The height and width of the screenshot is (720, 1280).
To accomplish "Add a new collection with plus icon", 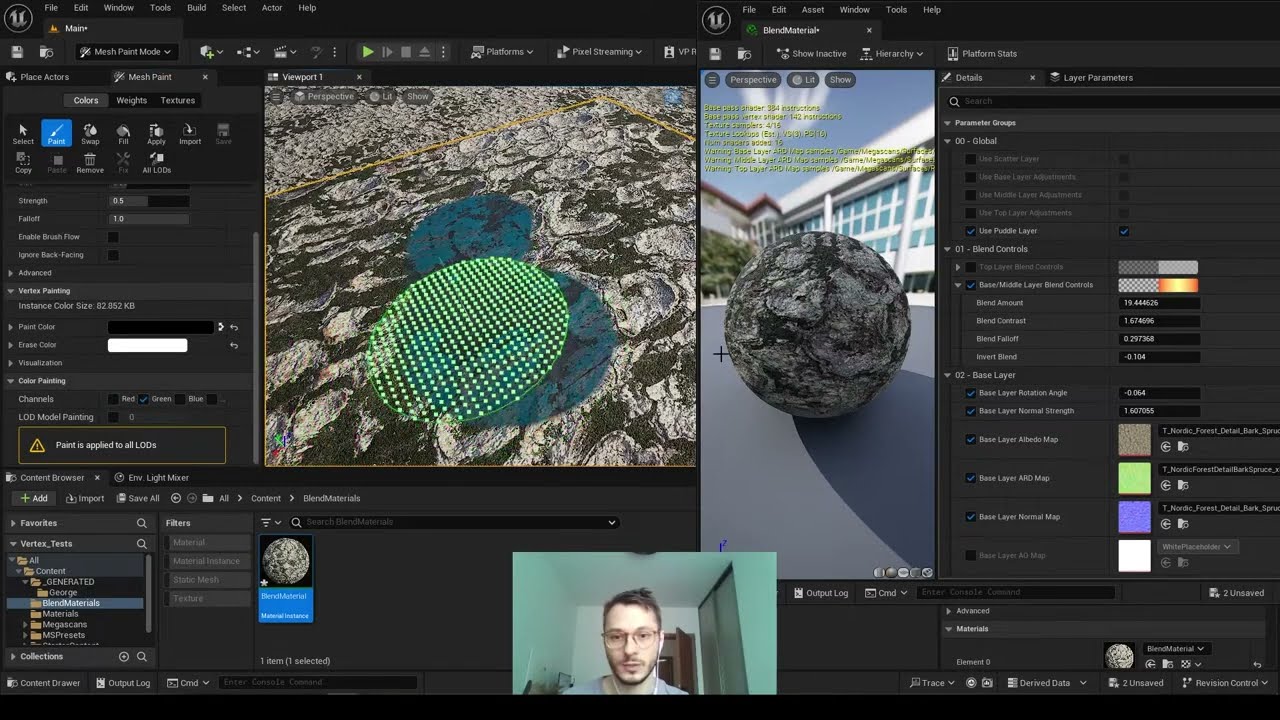I will click(124, 657).
